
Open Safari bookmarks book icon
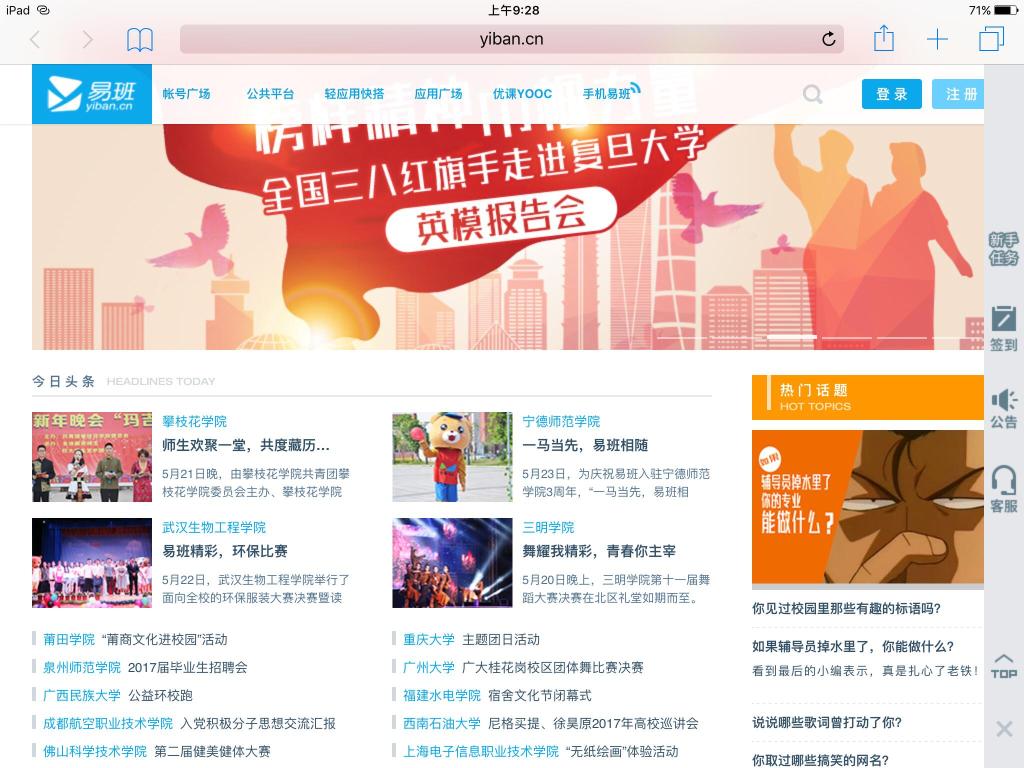tap(140, 39)
